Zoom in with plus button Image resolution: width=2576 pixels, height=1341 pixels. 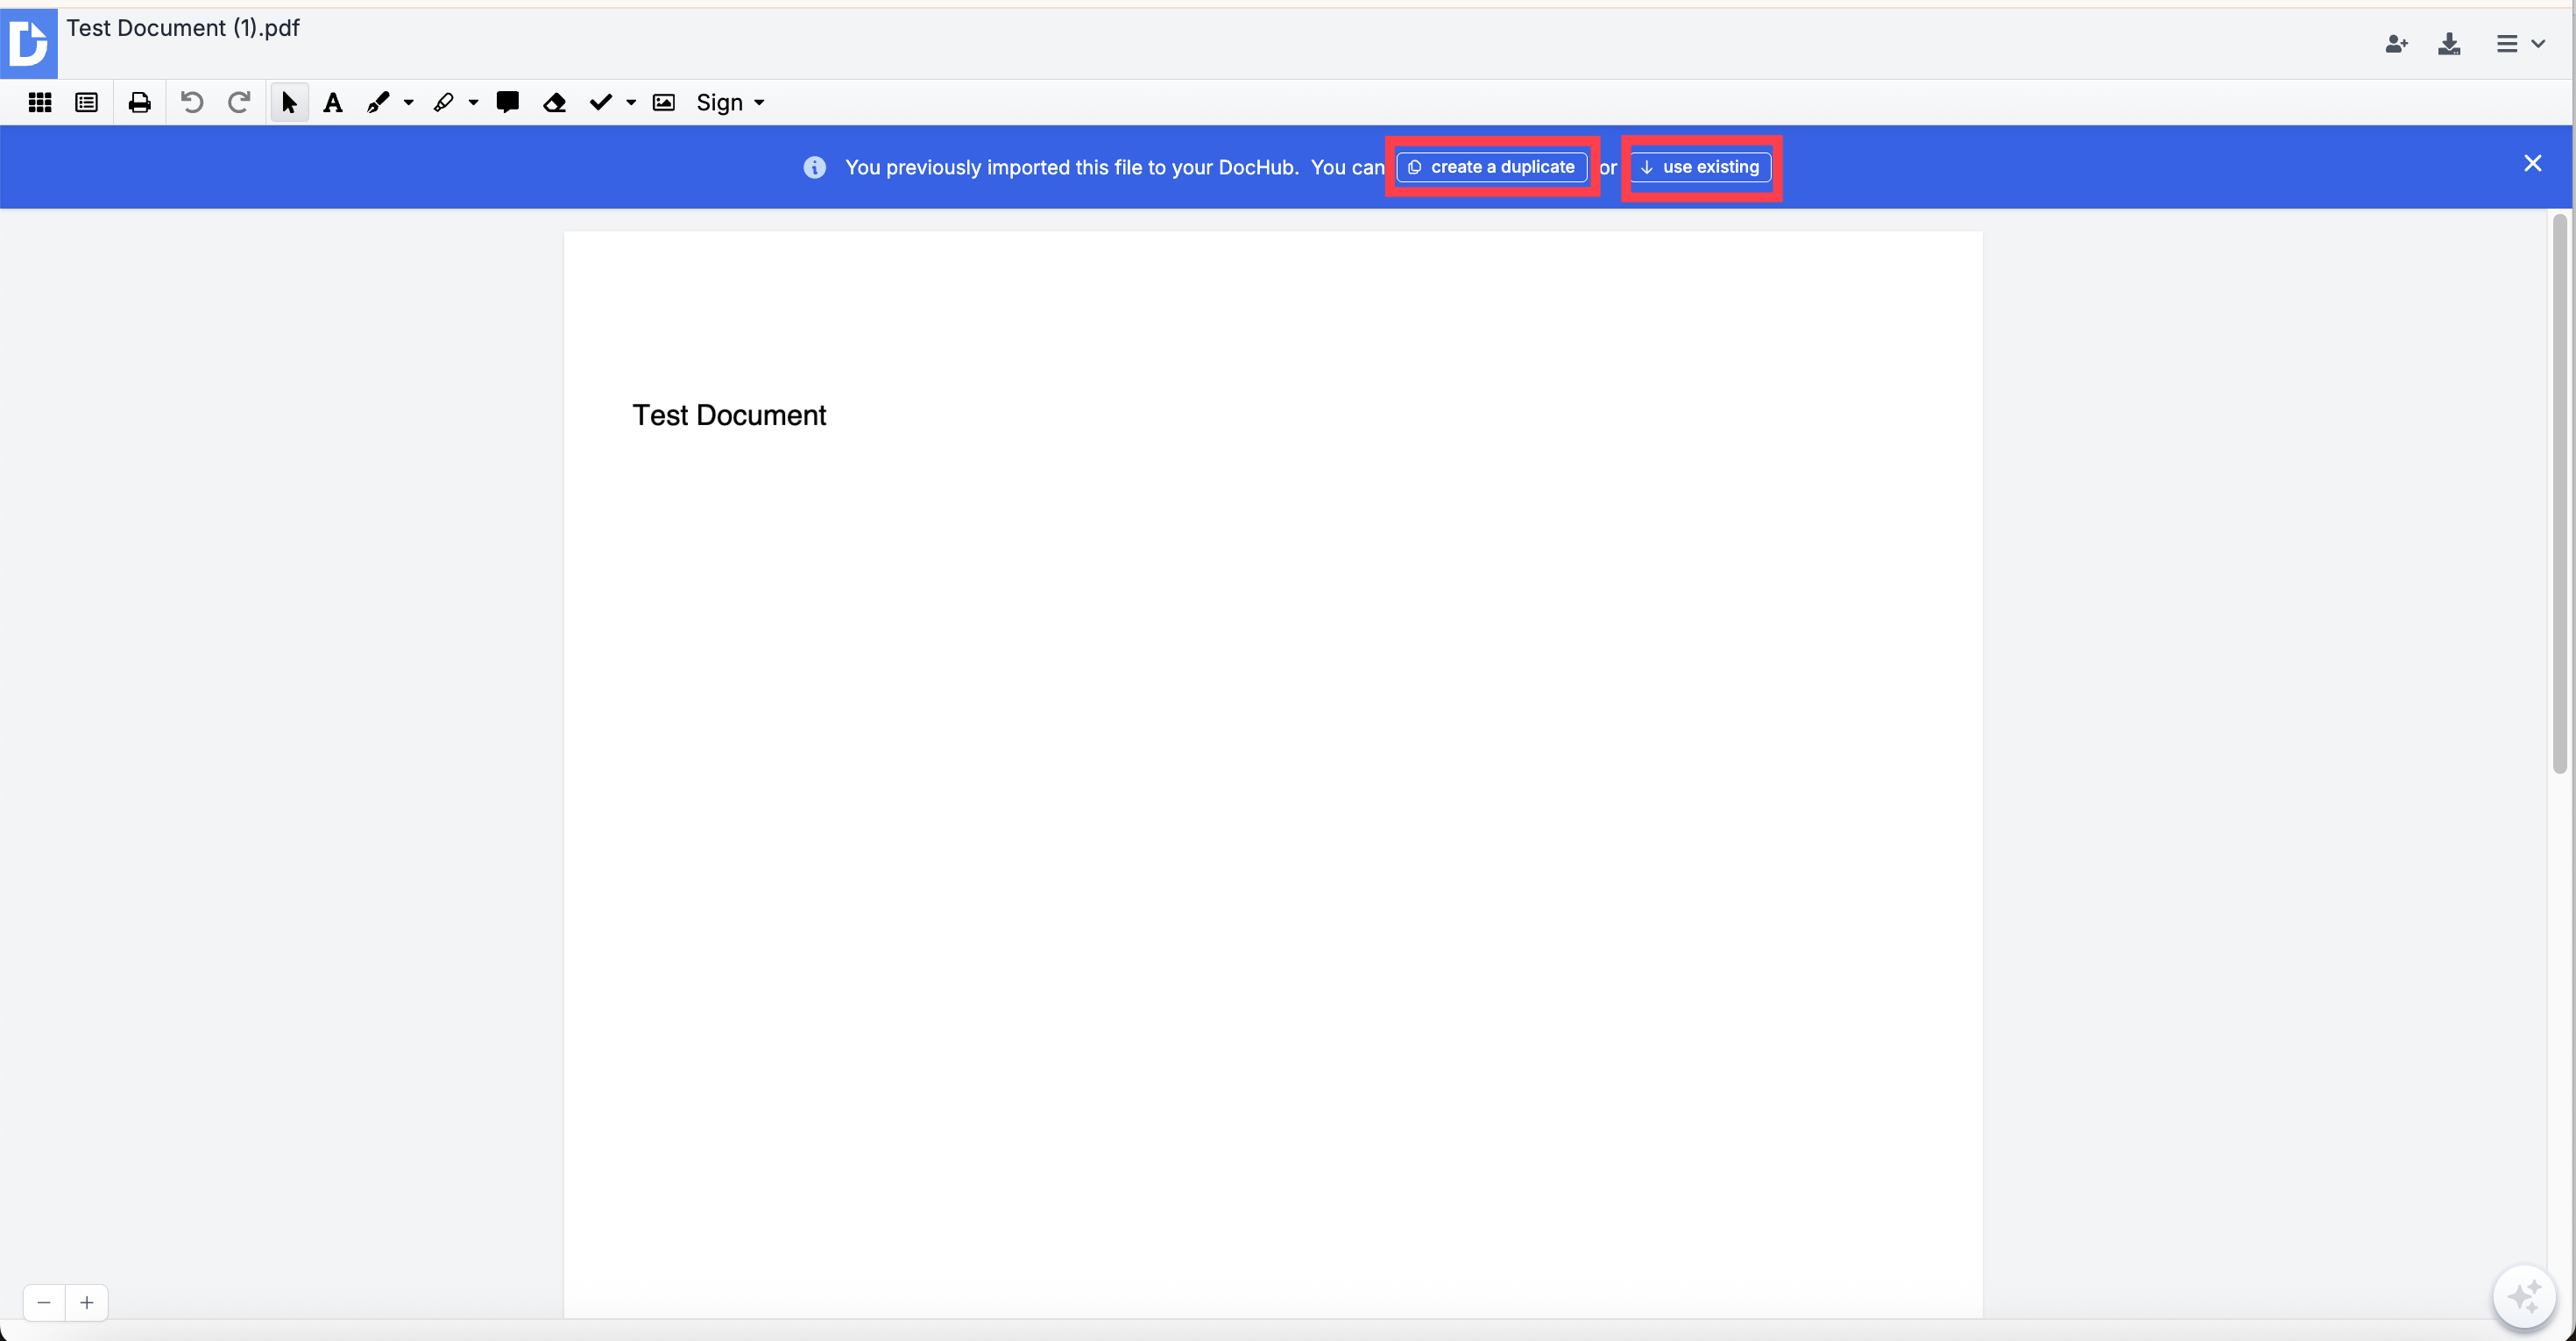coord(87,1302)
